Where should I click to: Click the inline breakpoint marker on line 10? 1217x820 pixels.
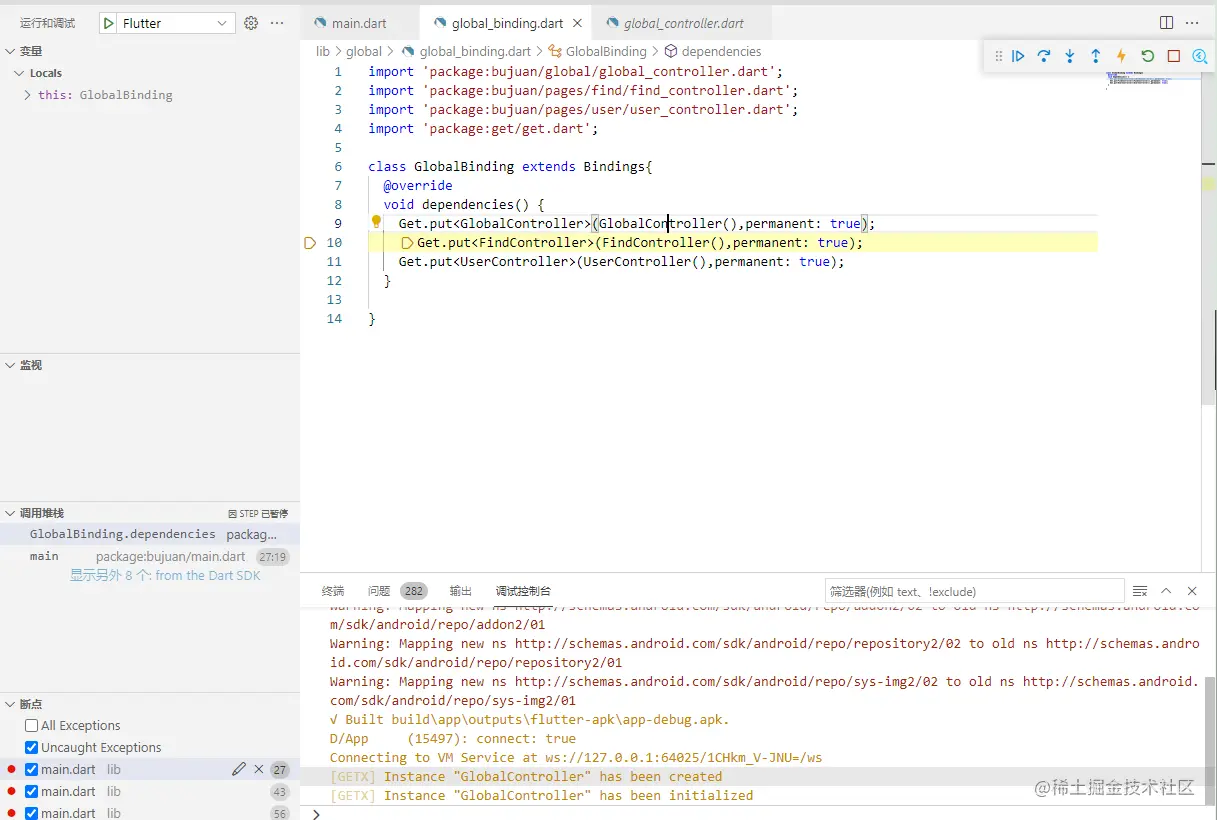[x=407, y=243]
